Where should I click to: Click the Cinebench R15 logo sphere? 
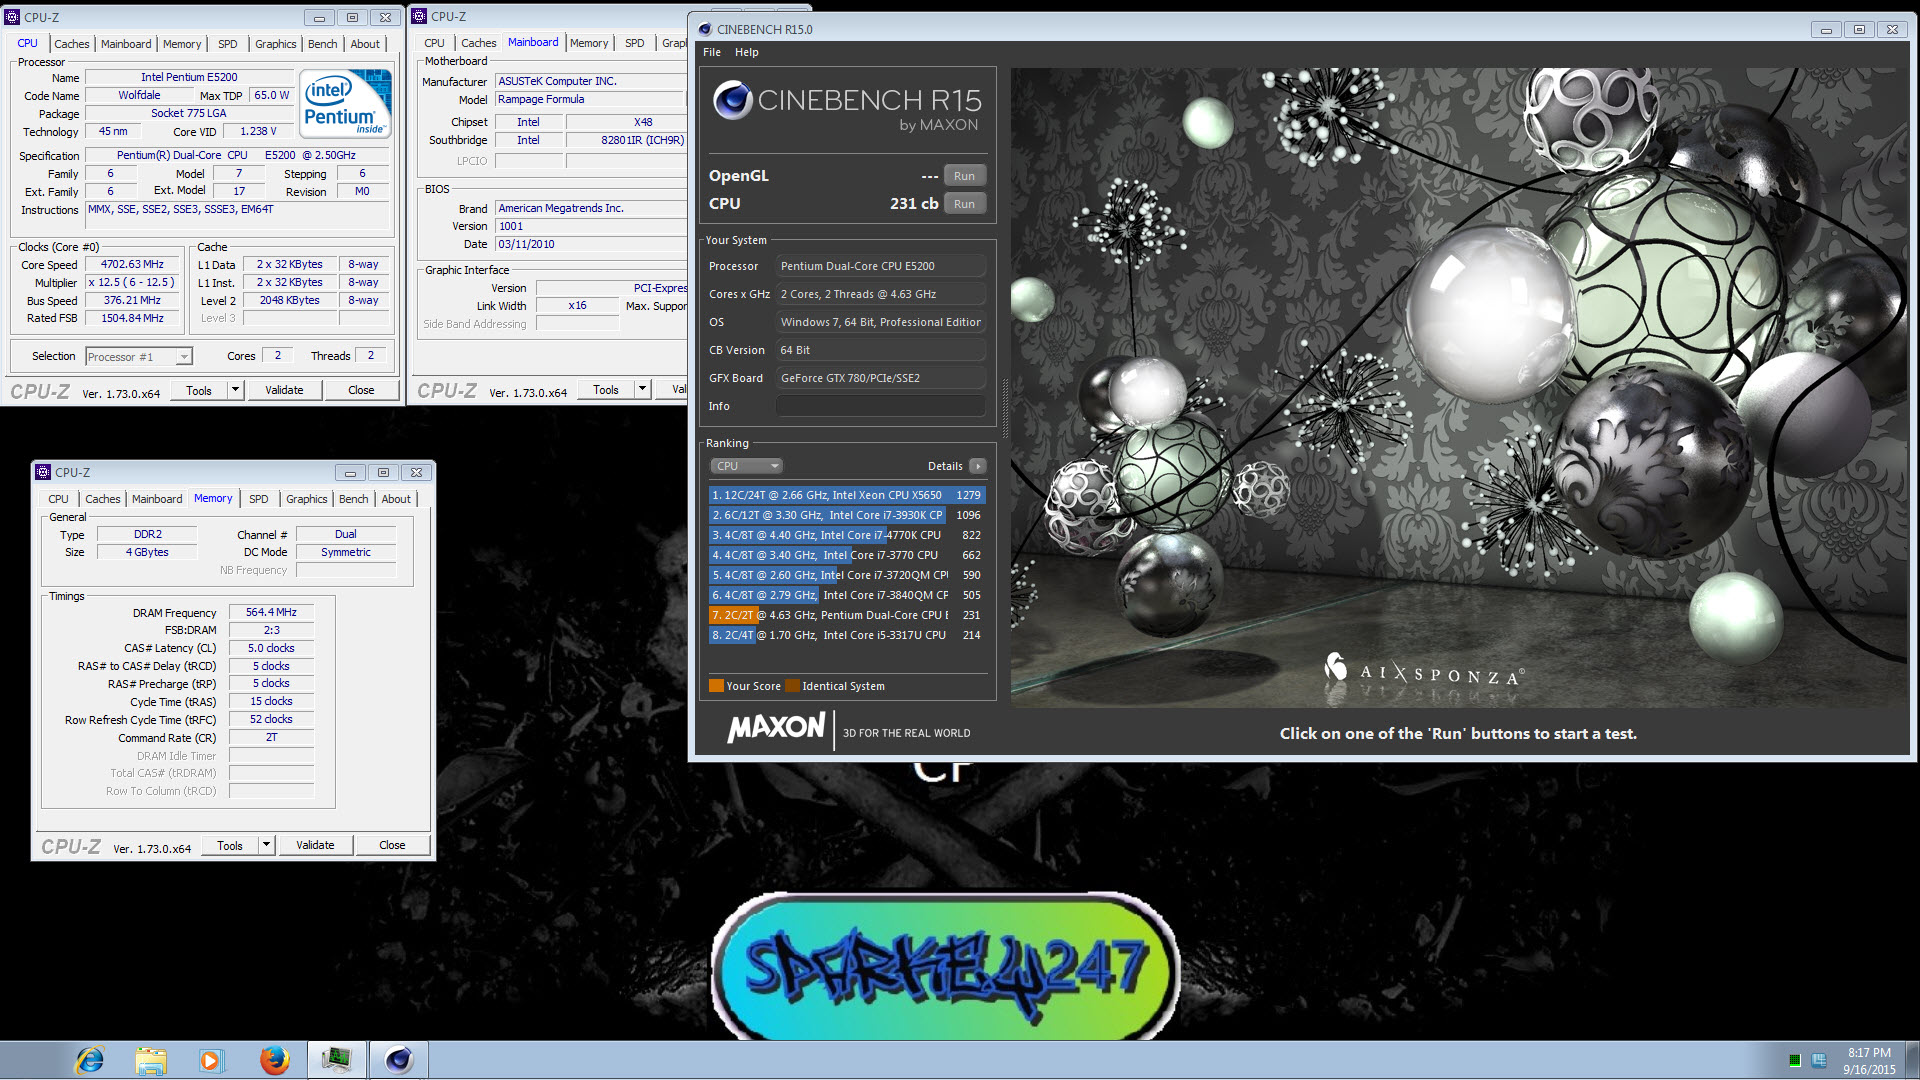pyautogui.click(x=732, y=100)
